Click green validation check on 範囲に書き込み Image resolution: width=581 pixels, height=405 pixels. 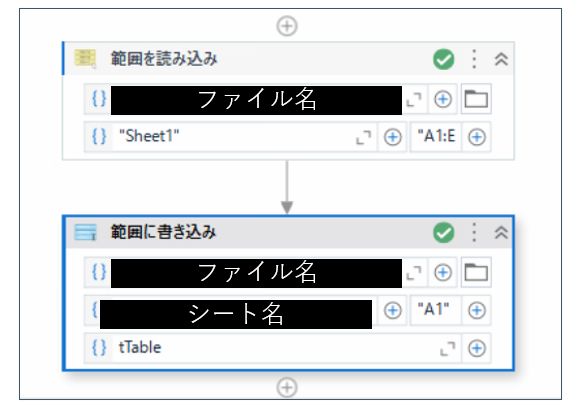pyautogui.click(x=444, y=233)
